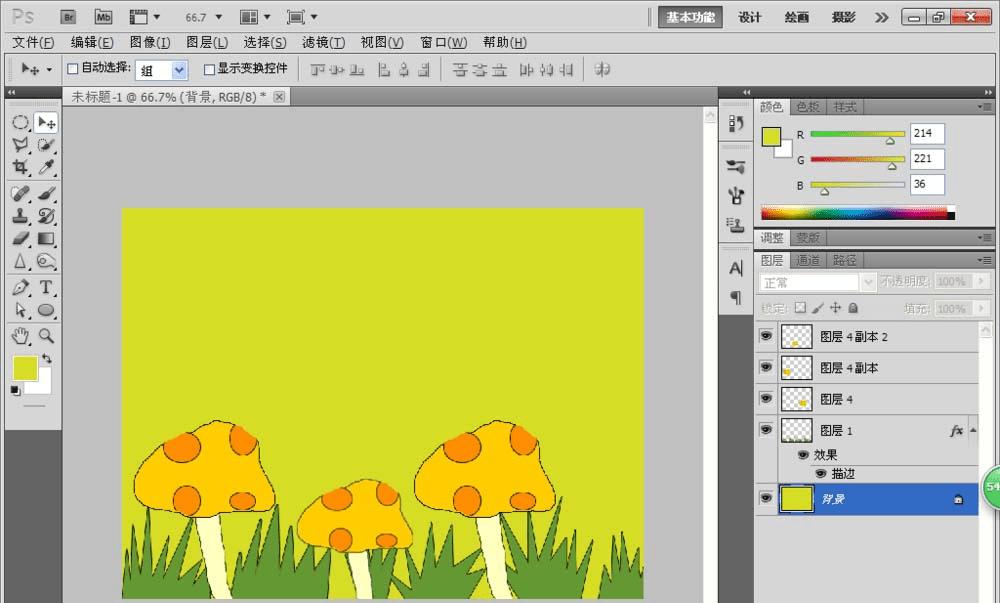Swap foreground and background colors
The image size is (1000, 603).
point(47,358)
